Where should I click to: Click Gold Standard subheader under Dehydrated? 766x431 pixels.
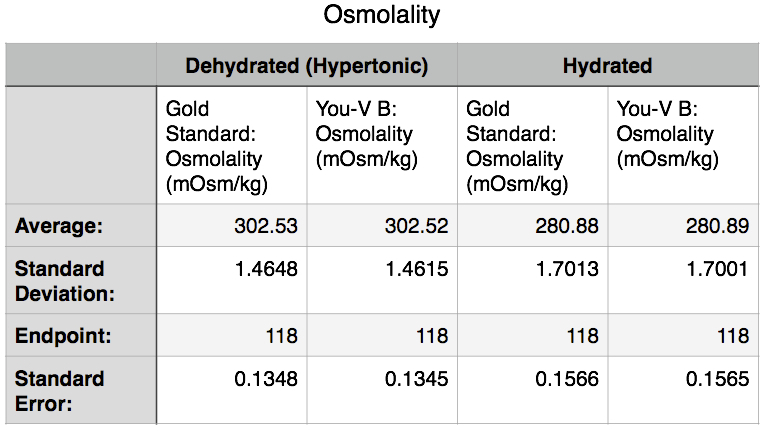(231, 146)
